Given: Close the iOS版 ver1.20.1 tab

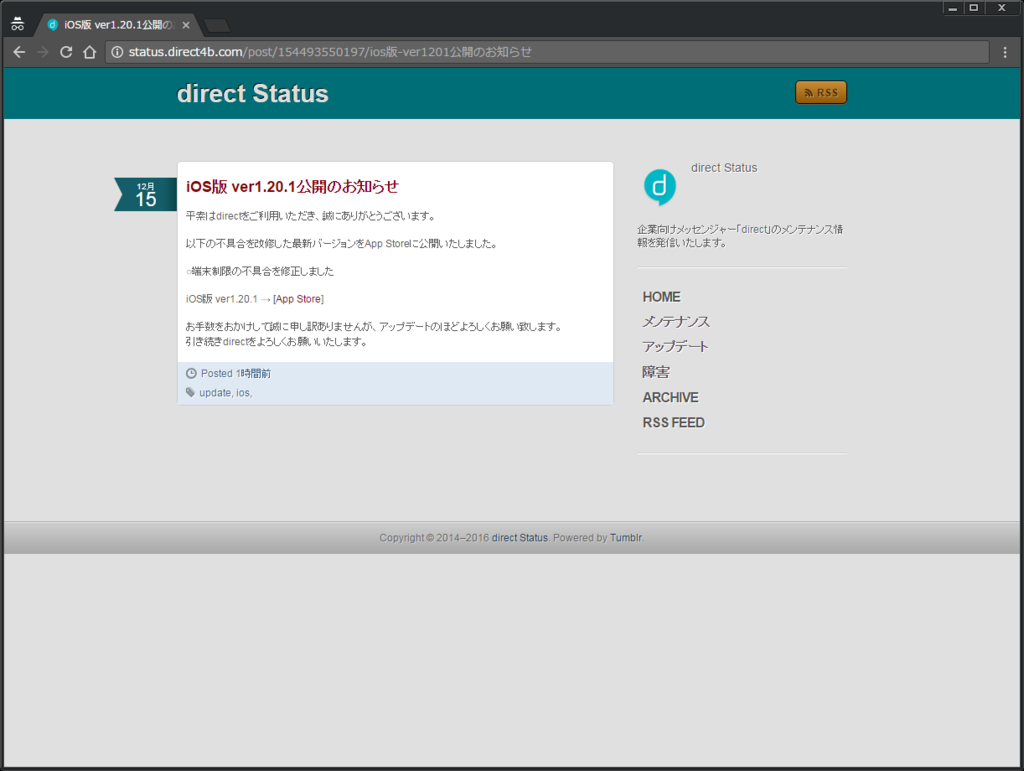Looking at the screenshot, I should [x=186, y=25].
